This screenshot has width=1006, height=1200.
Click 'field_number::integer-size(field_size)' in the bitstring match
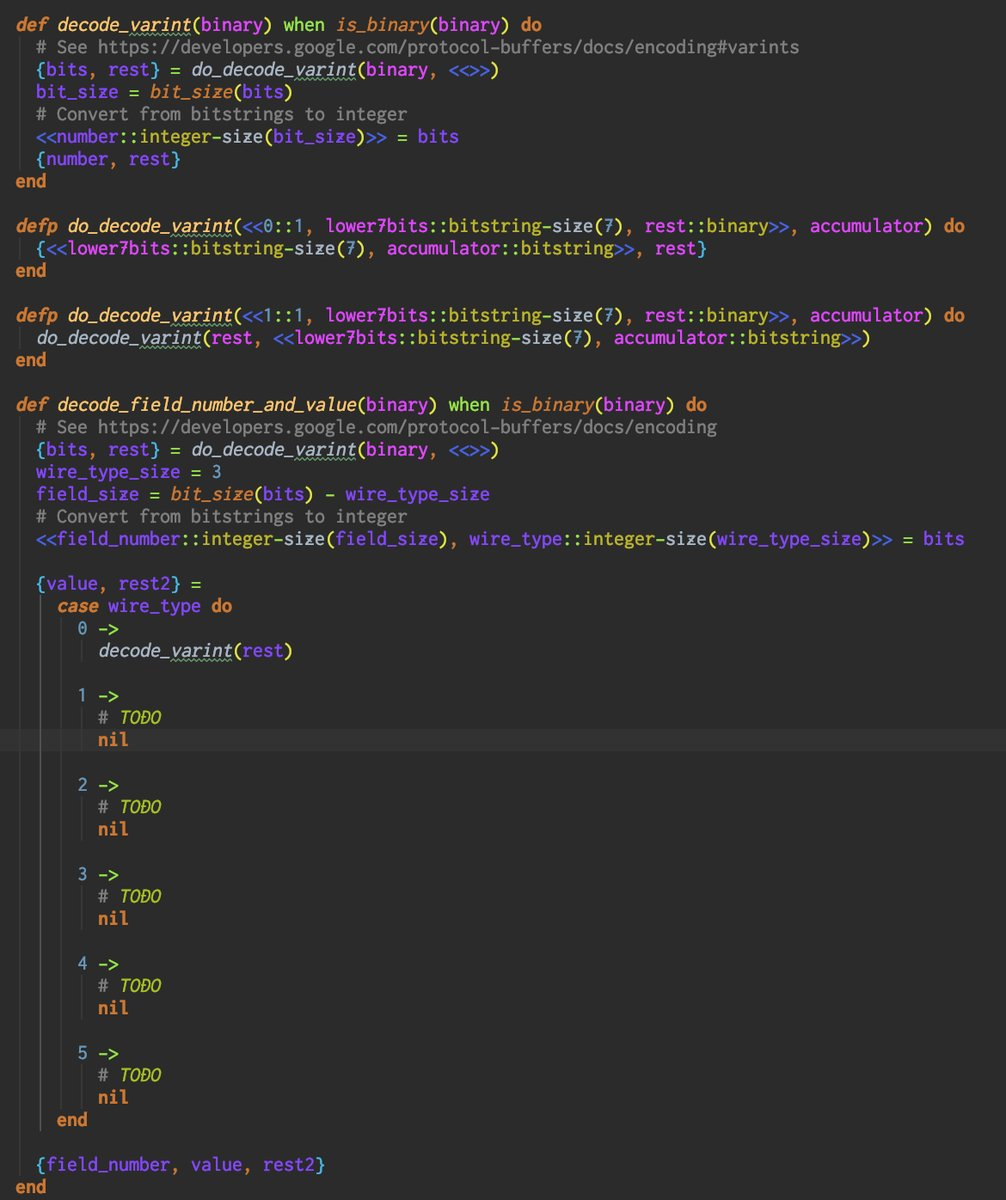pyautogui.click(x=253, y=539)
